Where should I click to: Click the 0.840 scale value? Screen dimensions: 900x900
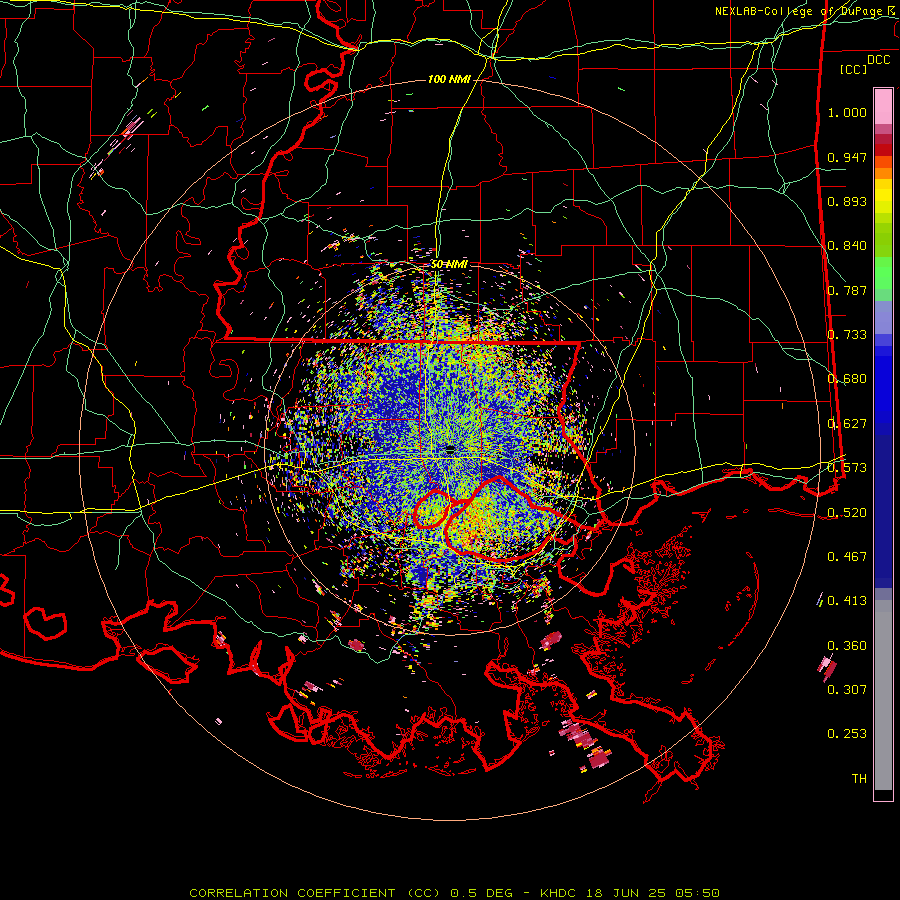pos(847,246)
